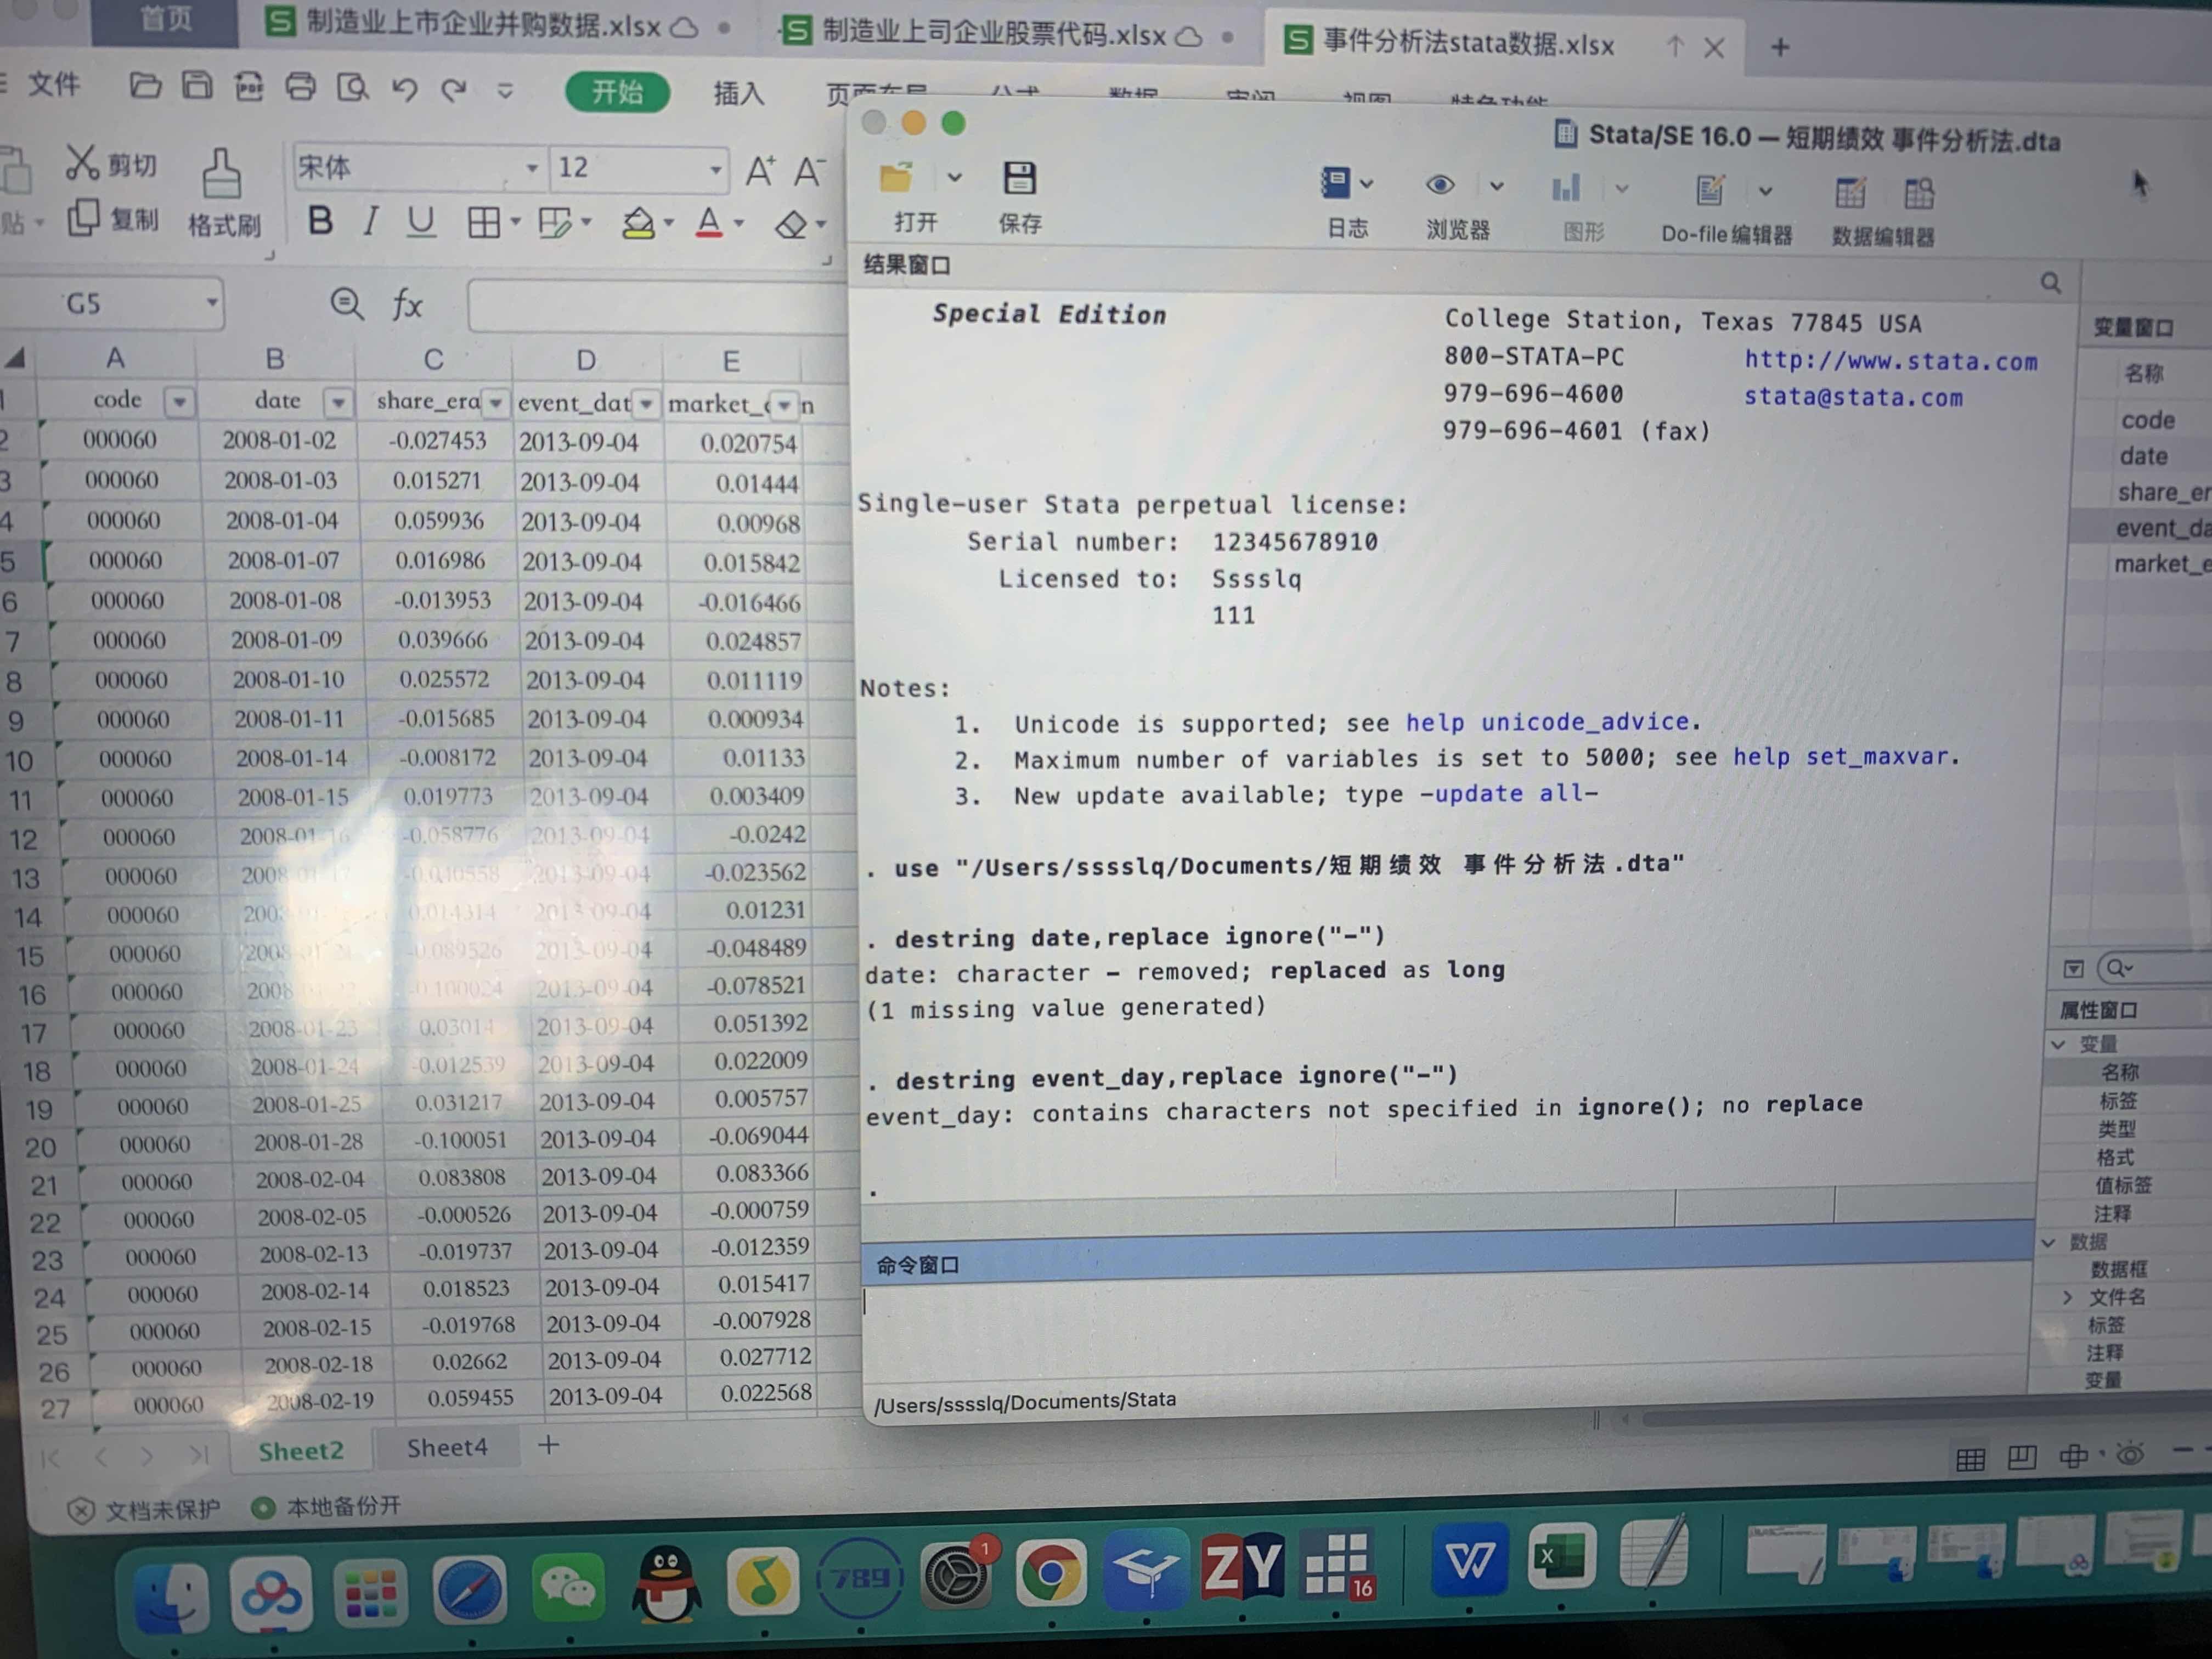2212x1659 pixels.
Task: Click the red font color button
Action: click(x=708, y=222)
